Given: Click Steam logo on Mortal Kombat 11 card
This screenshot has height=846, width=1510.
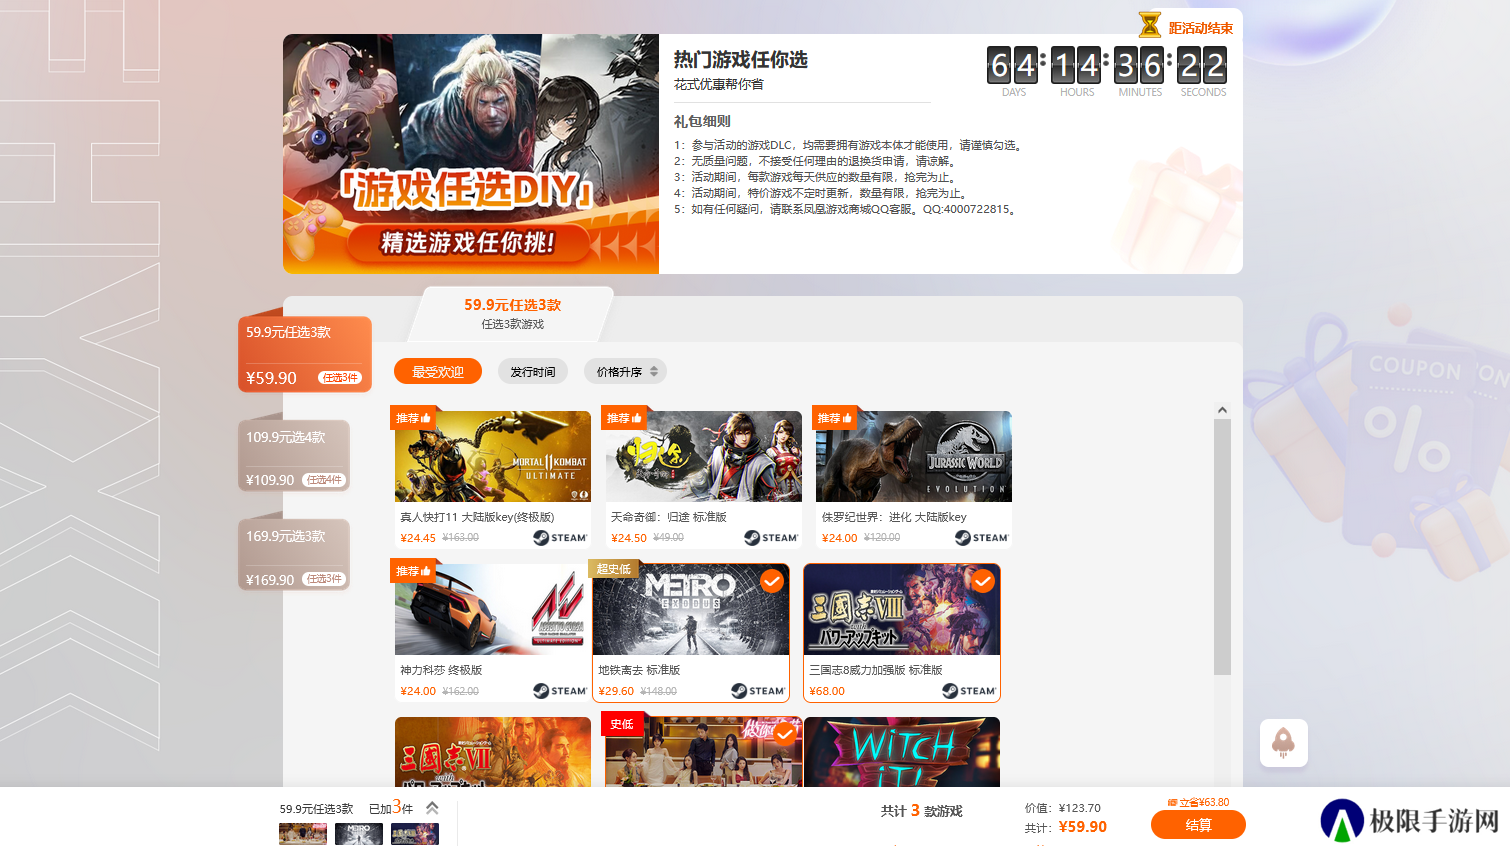Looking at the screenshot, I should (560, 538).
